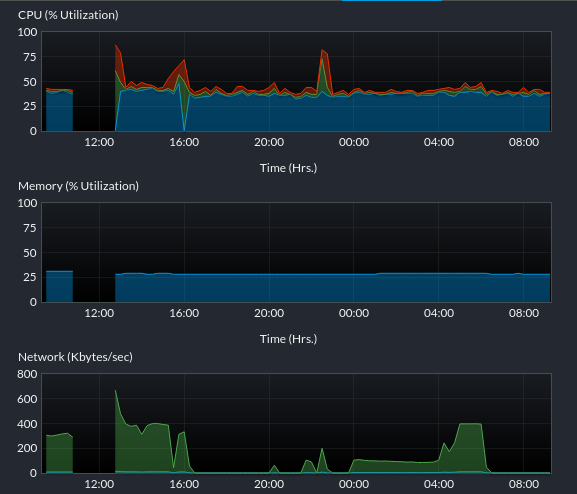Select the first red CPU spike after 12:00

116,46
